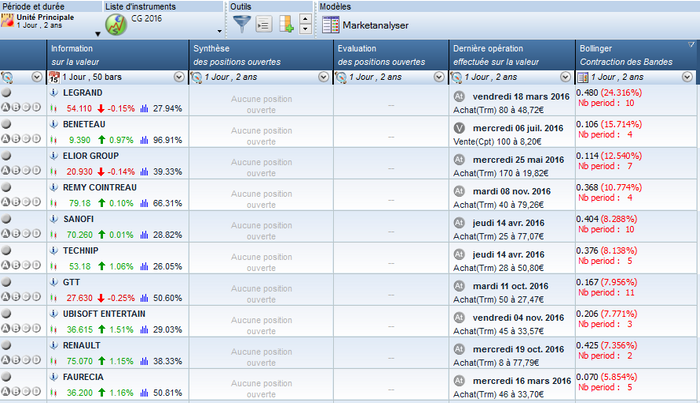This screenshot has height=403, width=700.
Task: Open the first column filter dropdown
Action: point(37,77)
